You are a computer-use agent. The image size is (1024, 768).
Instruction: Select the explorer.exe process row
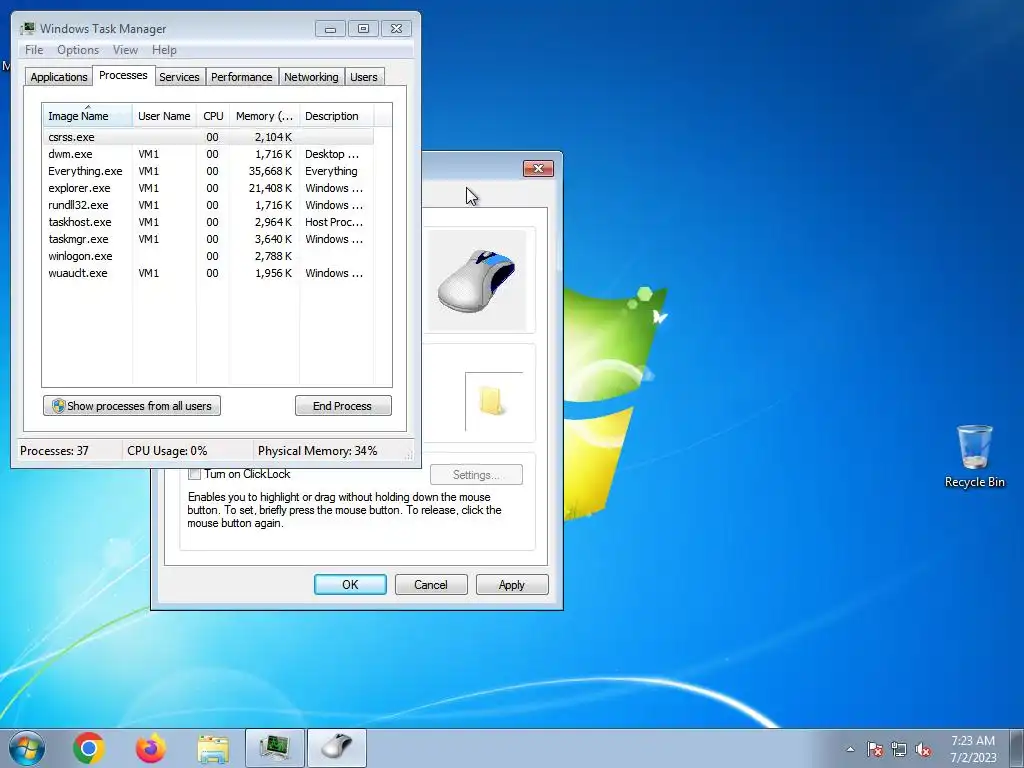pos(208,188)
